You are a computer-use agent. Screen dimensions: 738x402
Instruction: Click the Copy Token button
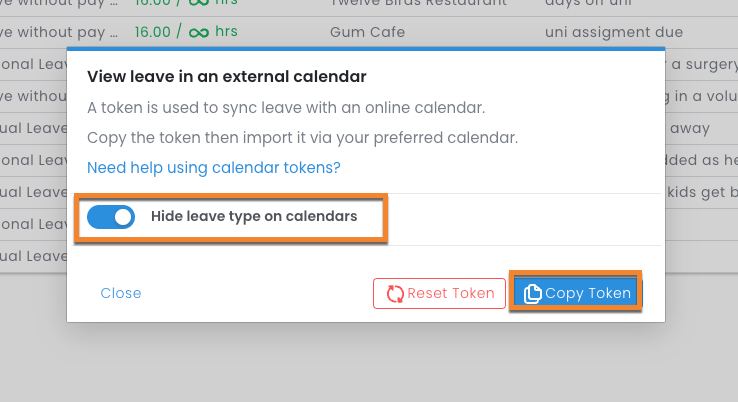pyautogui.click(x=577, y=293)
